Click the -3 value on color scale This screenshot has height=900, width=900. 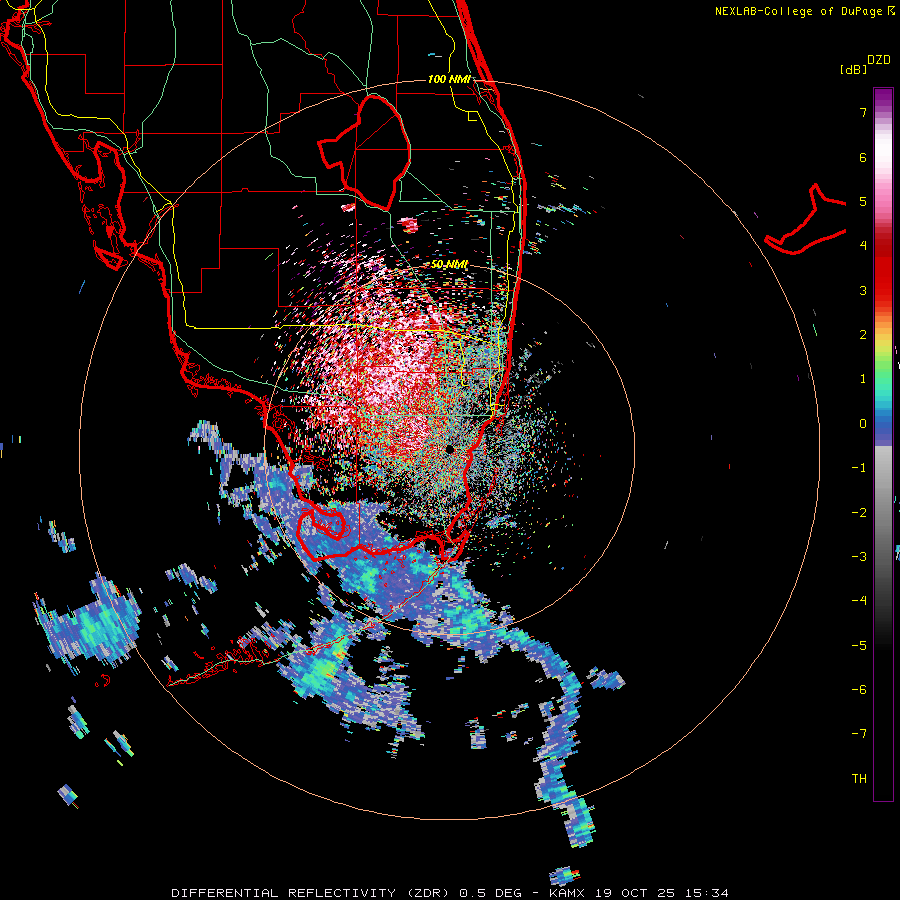point(859,557)
